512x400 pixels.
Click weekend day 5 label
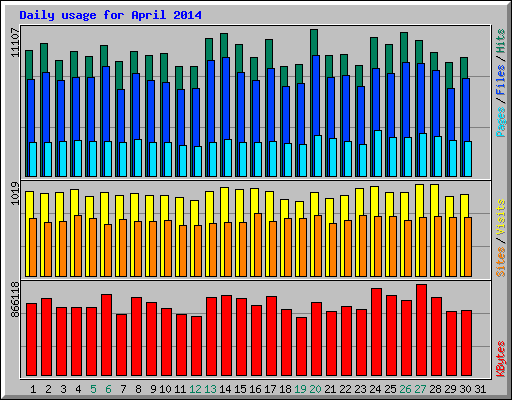point(93,389)
